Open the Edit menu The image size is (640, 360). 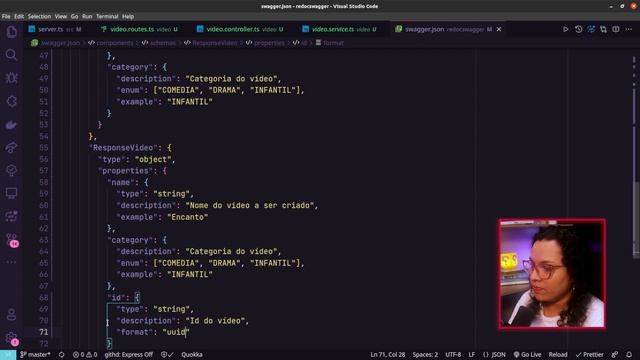coord(19,17)
